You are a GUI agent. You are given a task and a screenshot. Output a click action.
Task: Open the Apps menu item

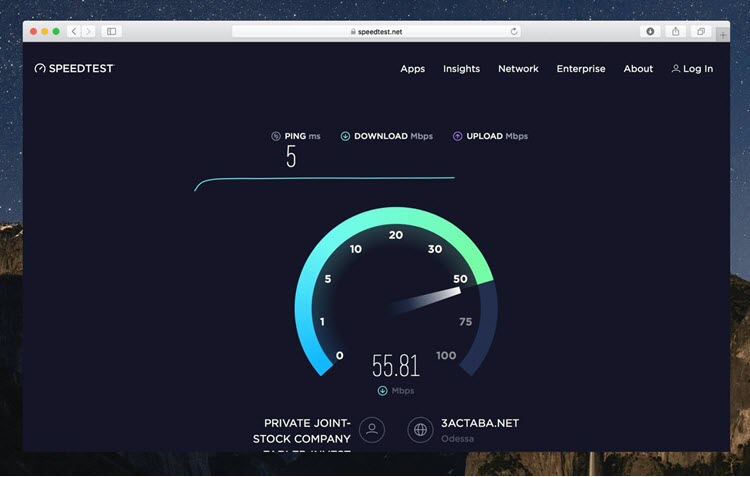click(x=412, y=69)
